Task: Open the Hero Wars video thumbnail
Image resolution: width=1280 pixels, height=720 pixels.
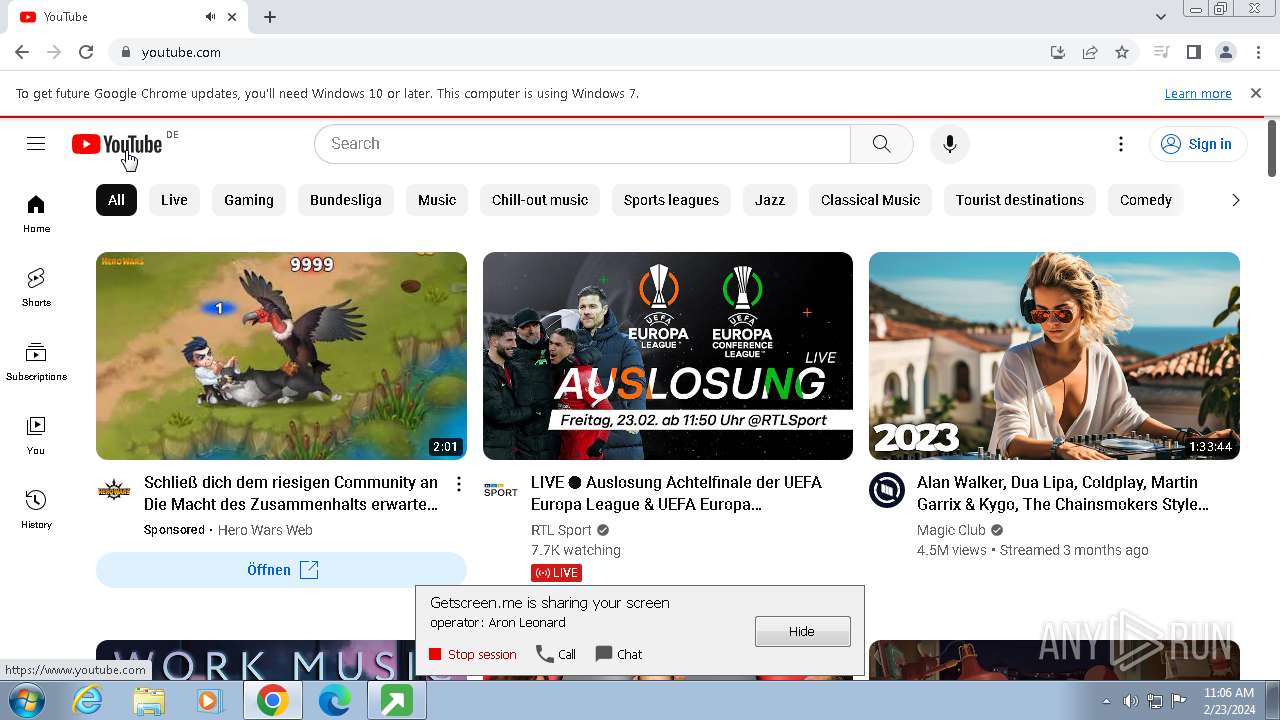Action: click(281, 356)
